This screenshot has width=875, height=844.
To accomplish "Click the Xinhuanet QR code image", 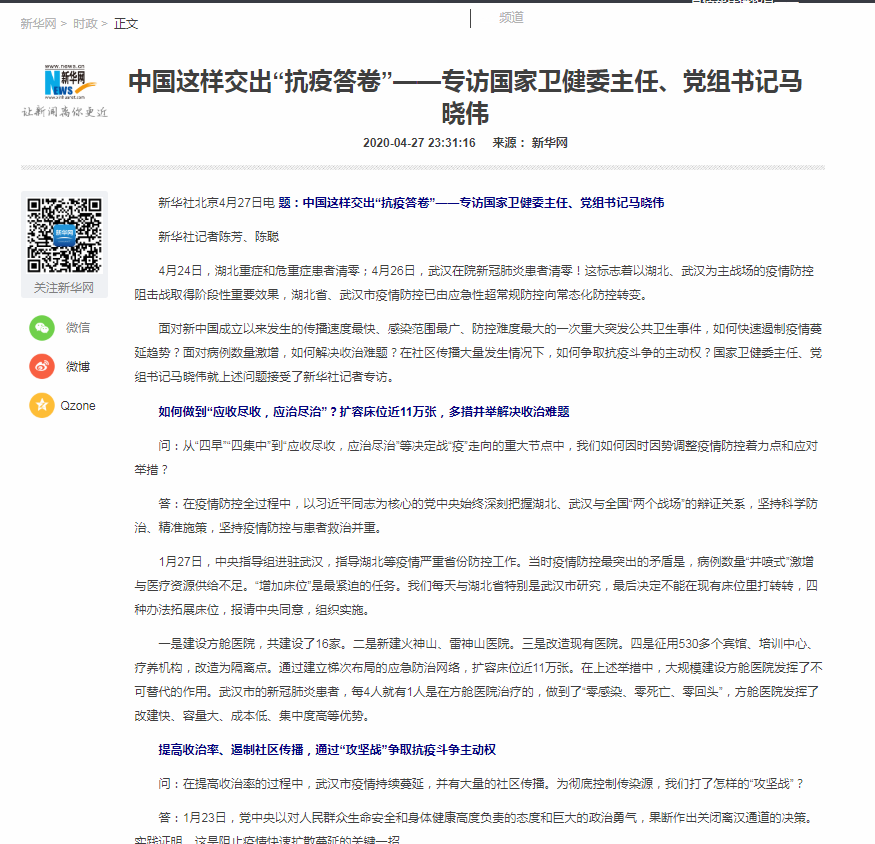I will (64, 235).
